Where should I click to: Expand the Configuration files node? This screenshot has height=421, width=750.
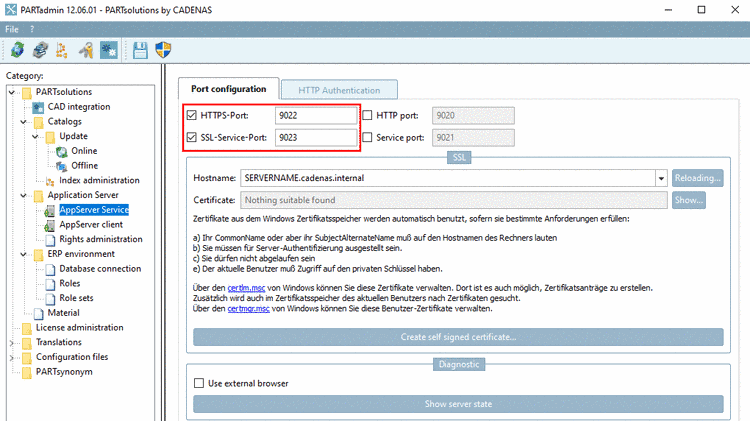[12, 357]
